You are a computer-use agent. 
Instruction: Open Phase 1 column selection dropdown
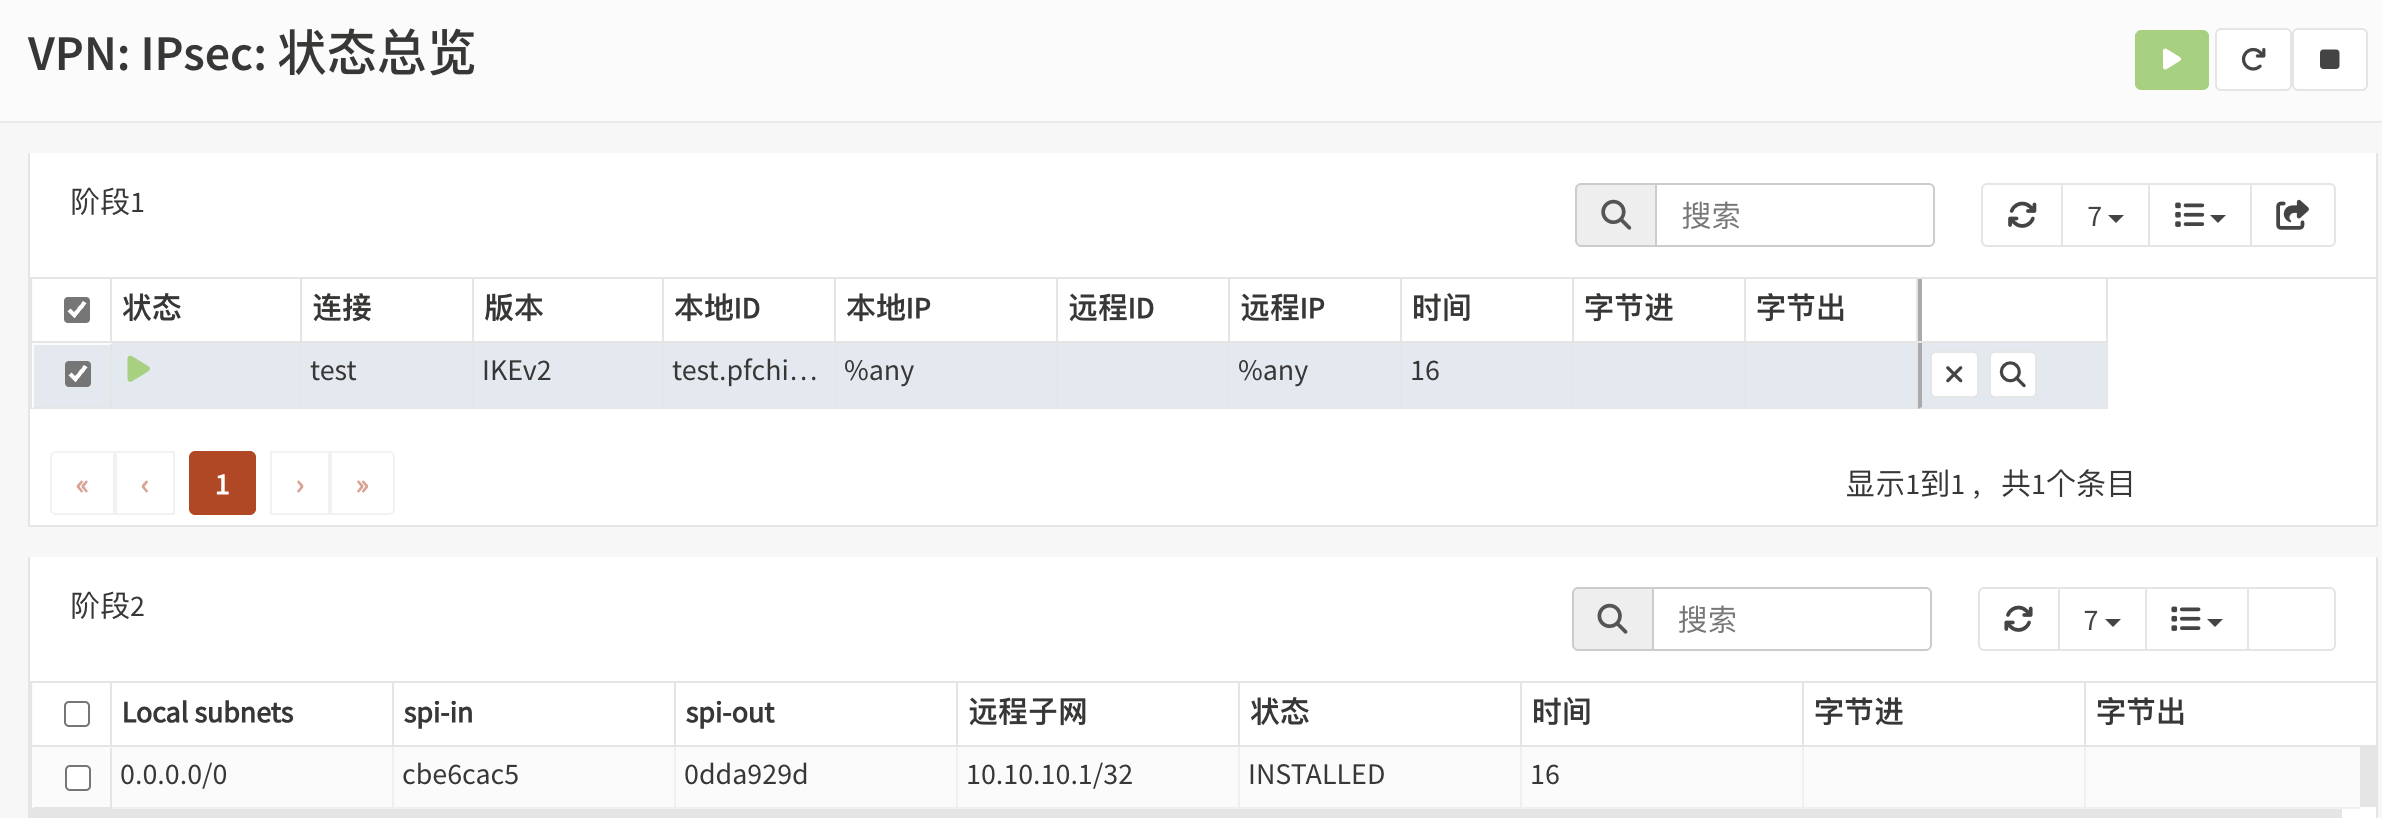pos(2198,215)
